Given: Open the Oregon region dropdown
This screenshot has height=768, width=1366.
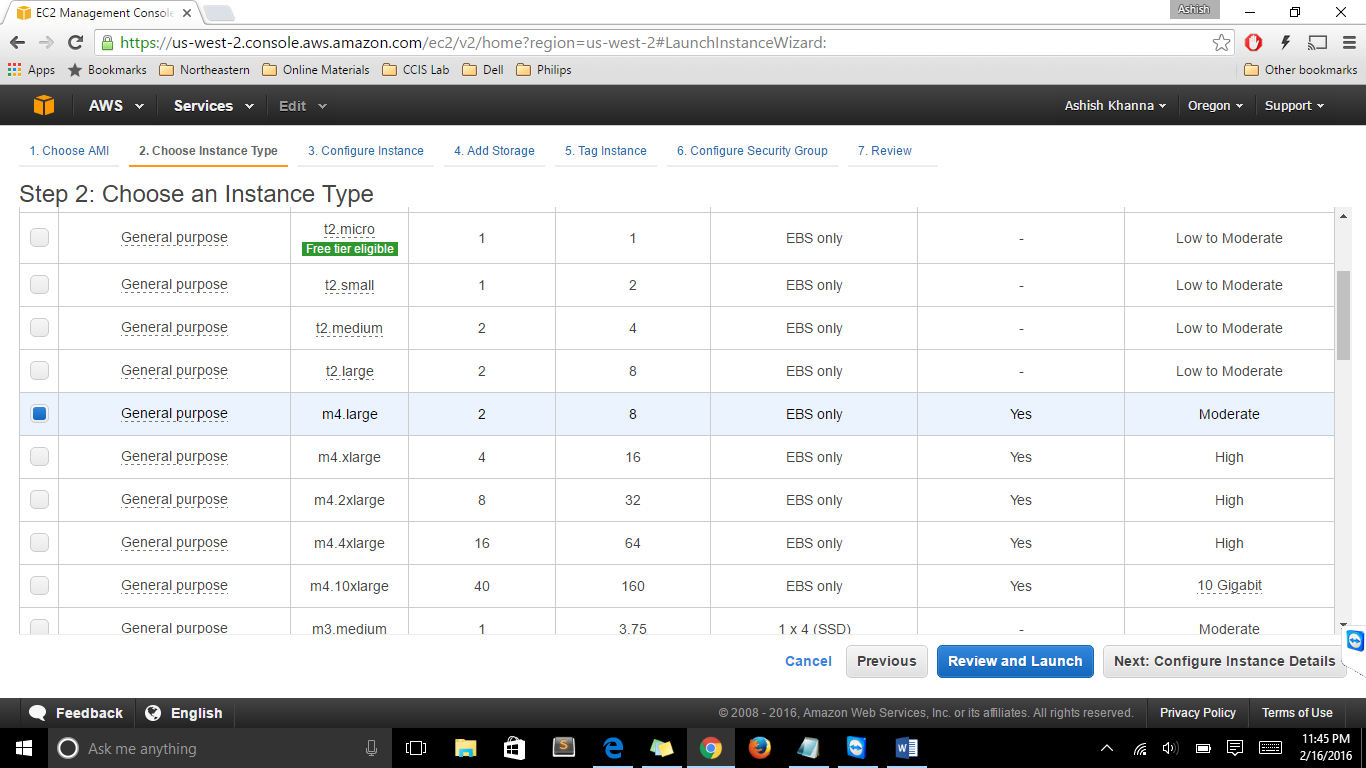Looking at the screenshot, I should tap(1215, 106).
